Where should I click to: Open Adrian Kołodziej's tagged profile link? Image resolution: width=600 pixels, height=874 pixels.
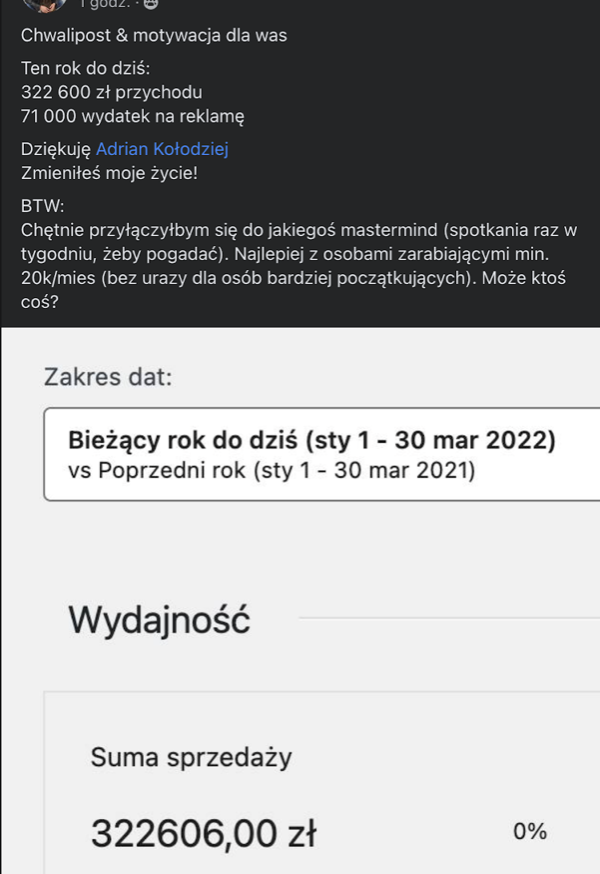point(162,149)
